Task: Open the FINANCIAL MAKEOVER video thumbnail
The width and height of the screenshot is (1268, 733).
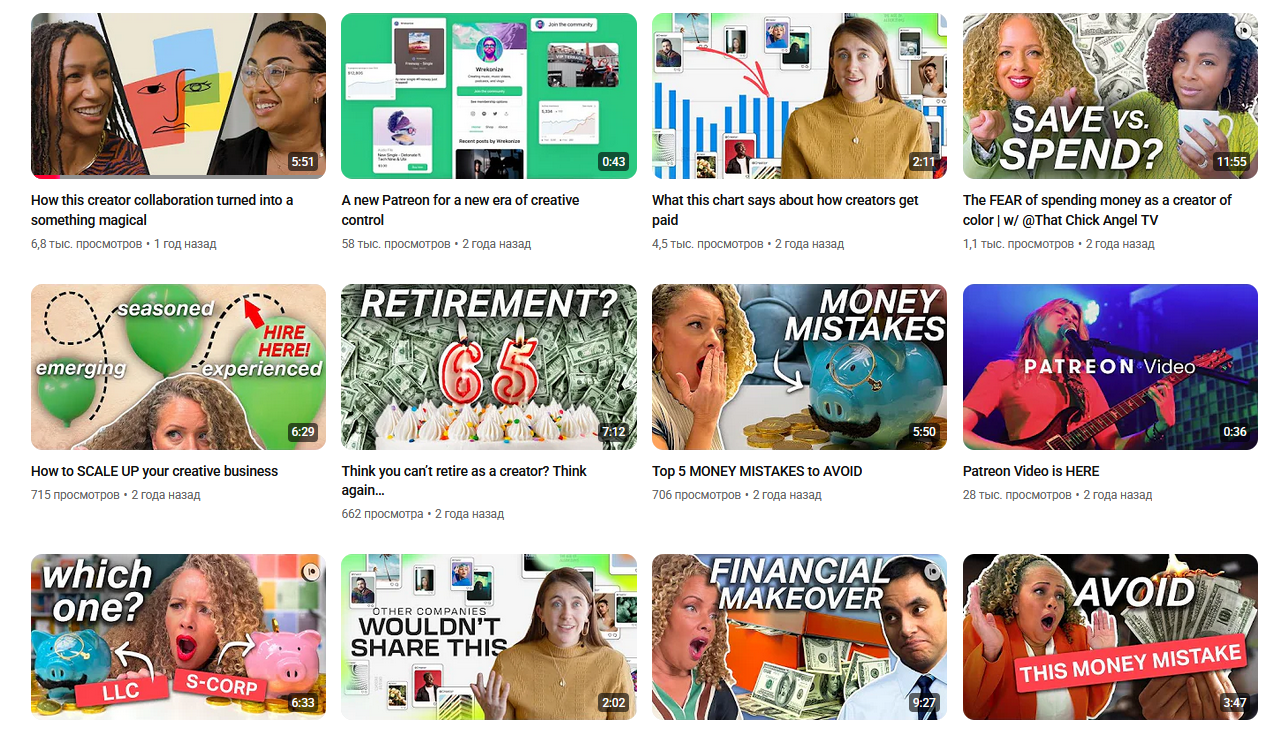Action: [799, 637]
